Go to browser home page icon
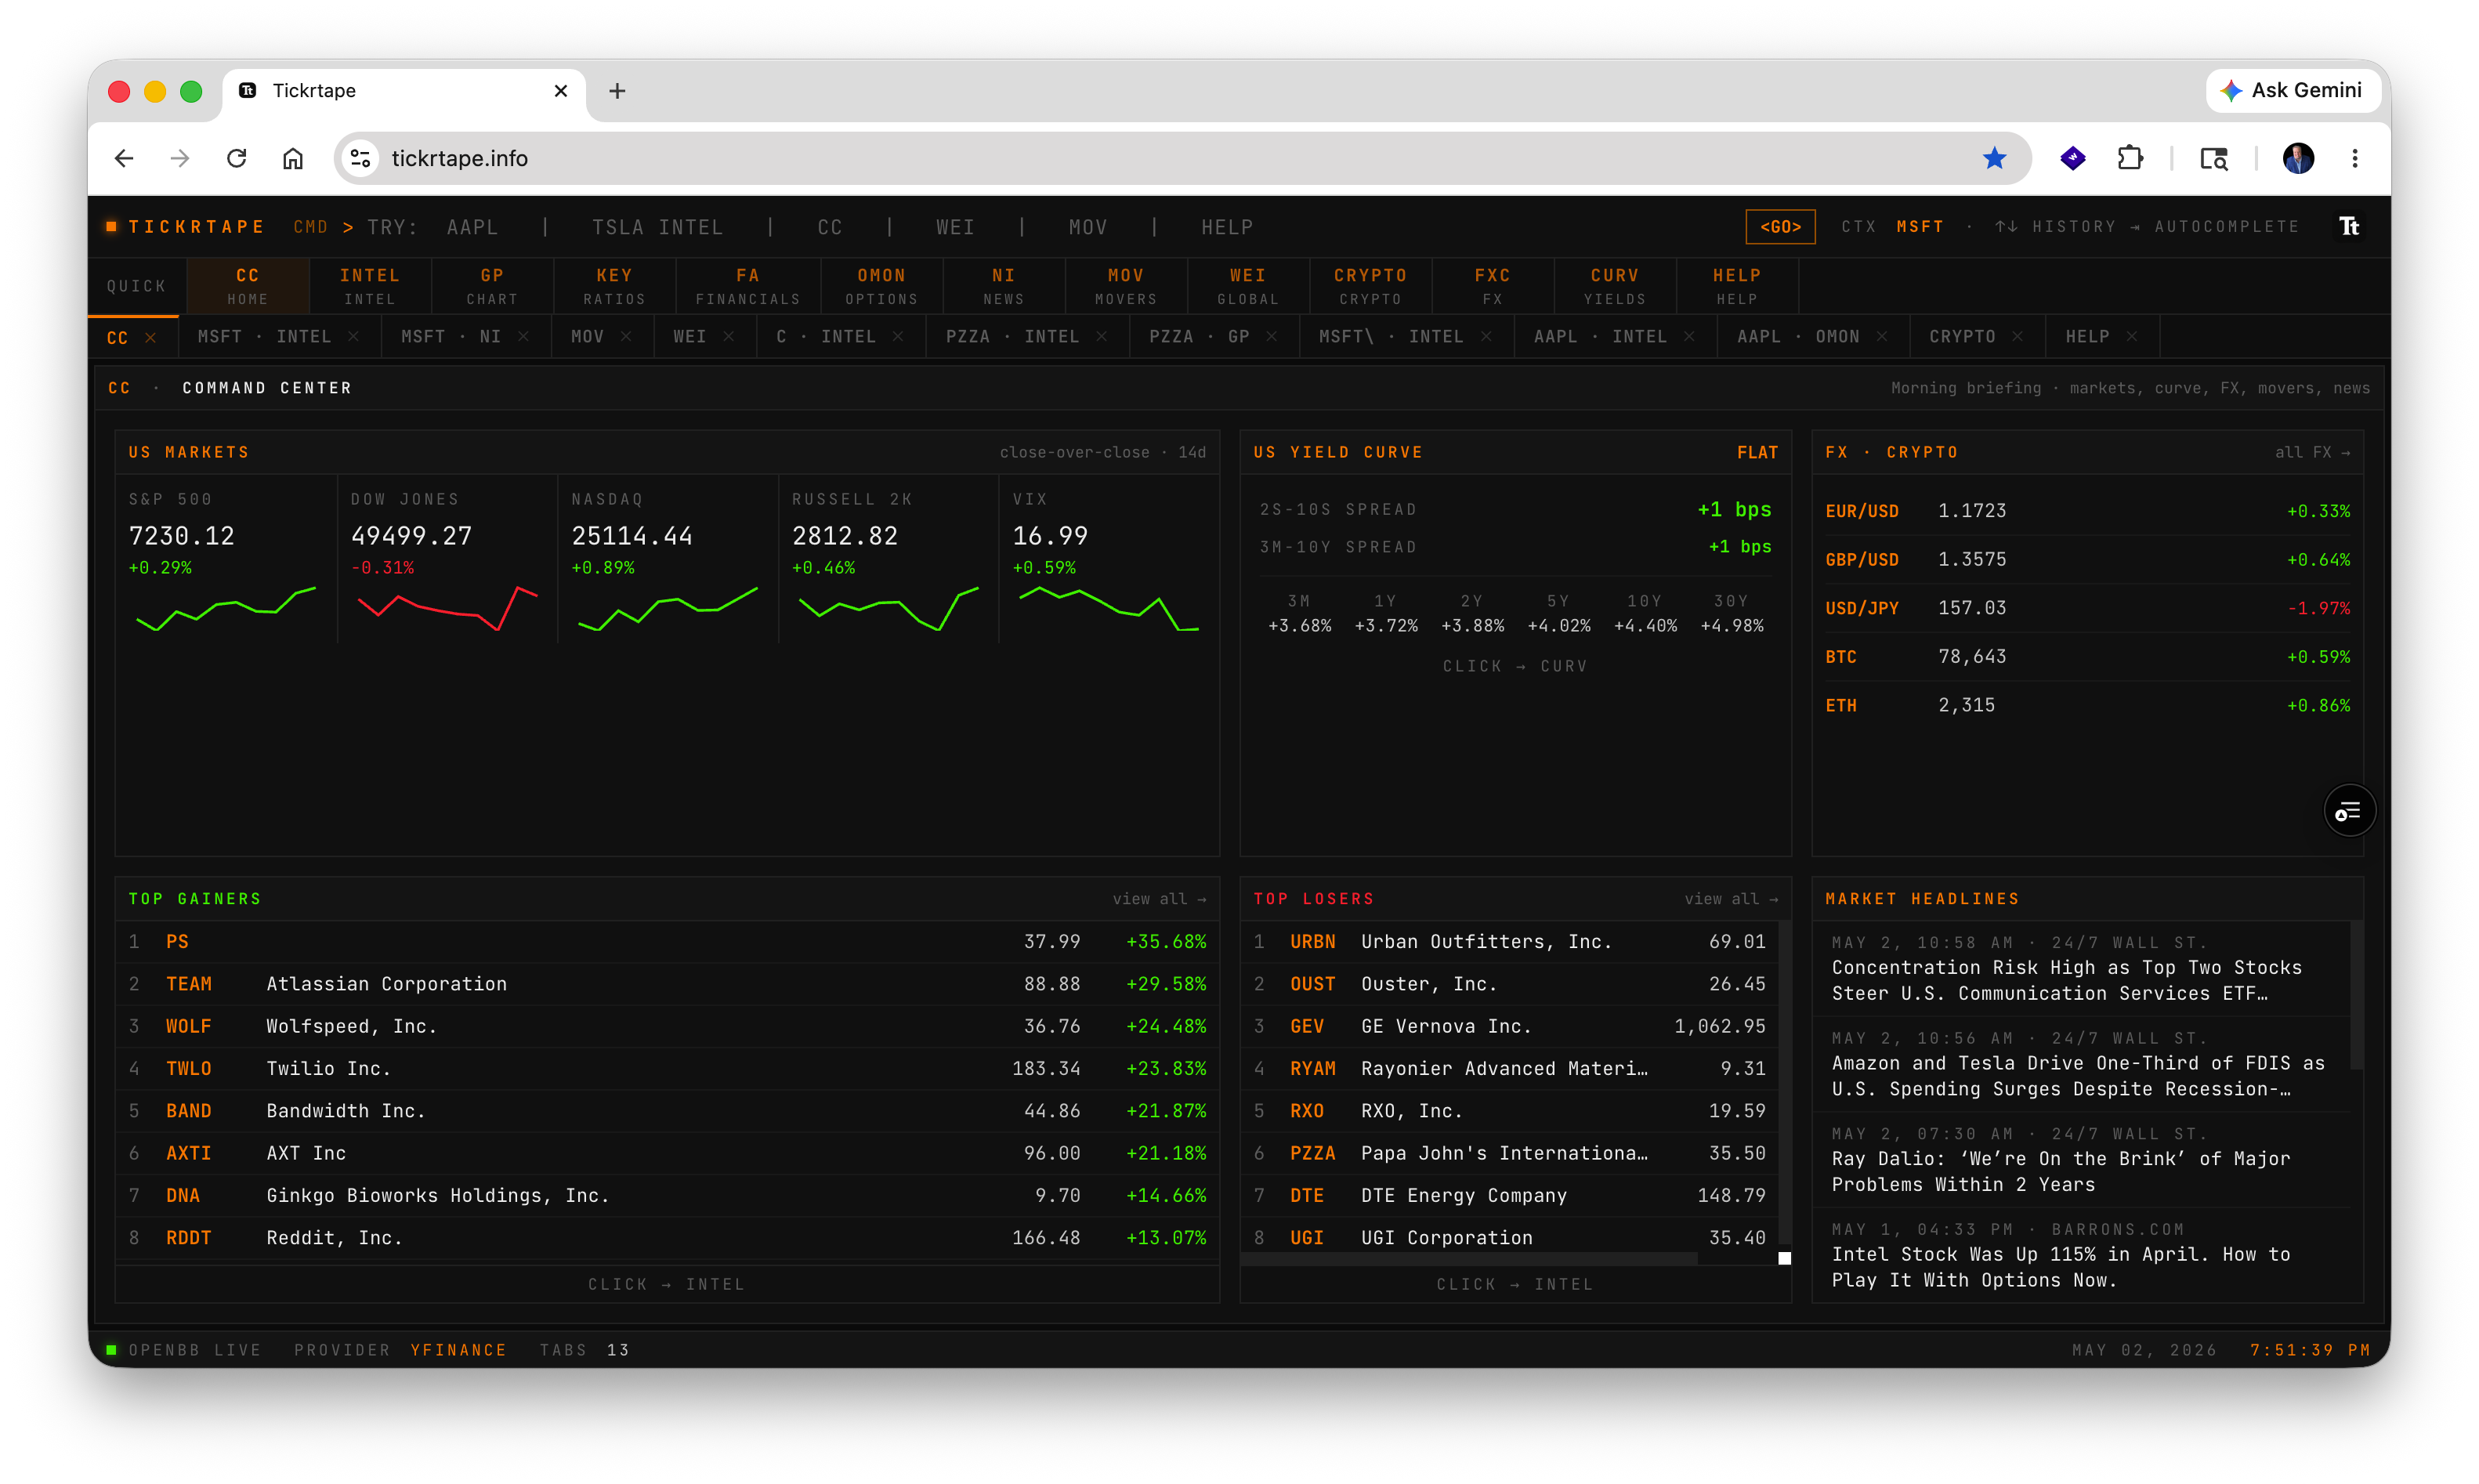The height and width of the screenshot is (1484, 2479). coord(292,158)
